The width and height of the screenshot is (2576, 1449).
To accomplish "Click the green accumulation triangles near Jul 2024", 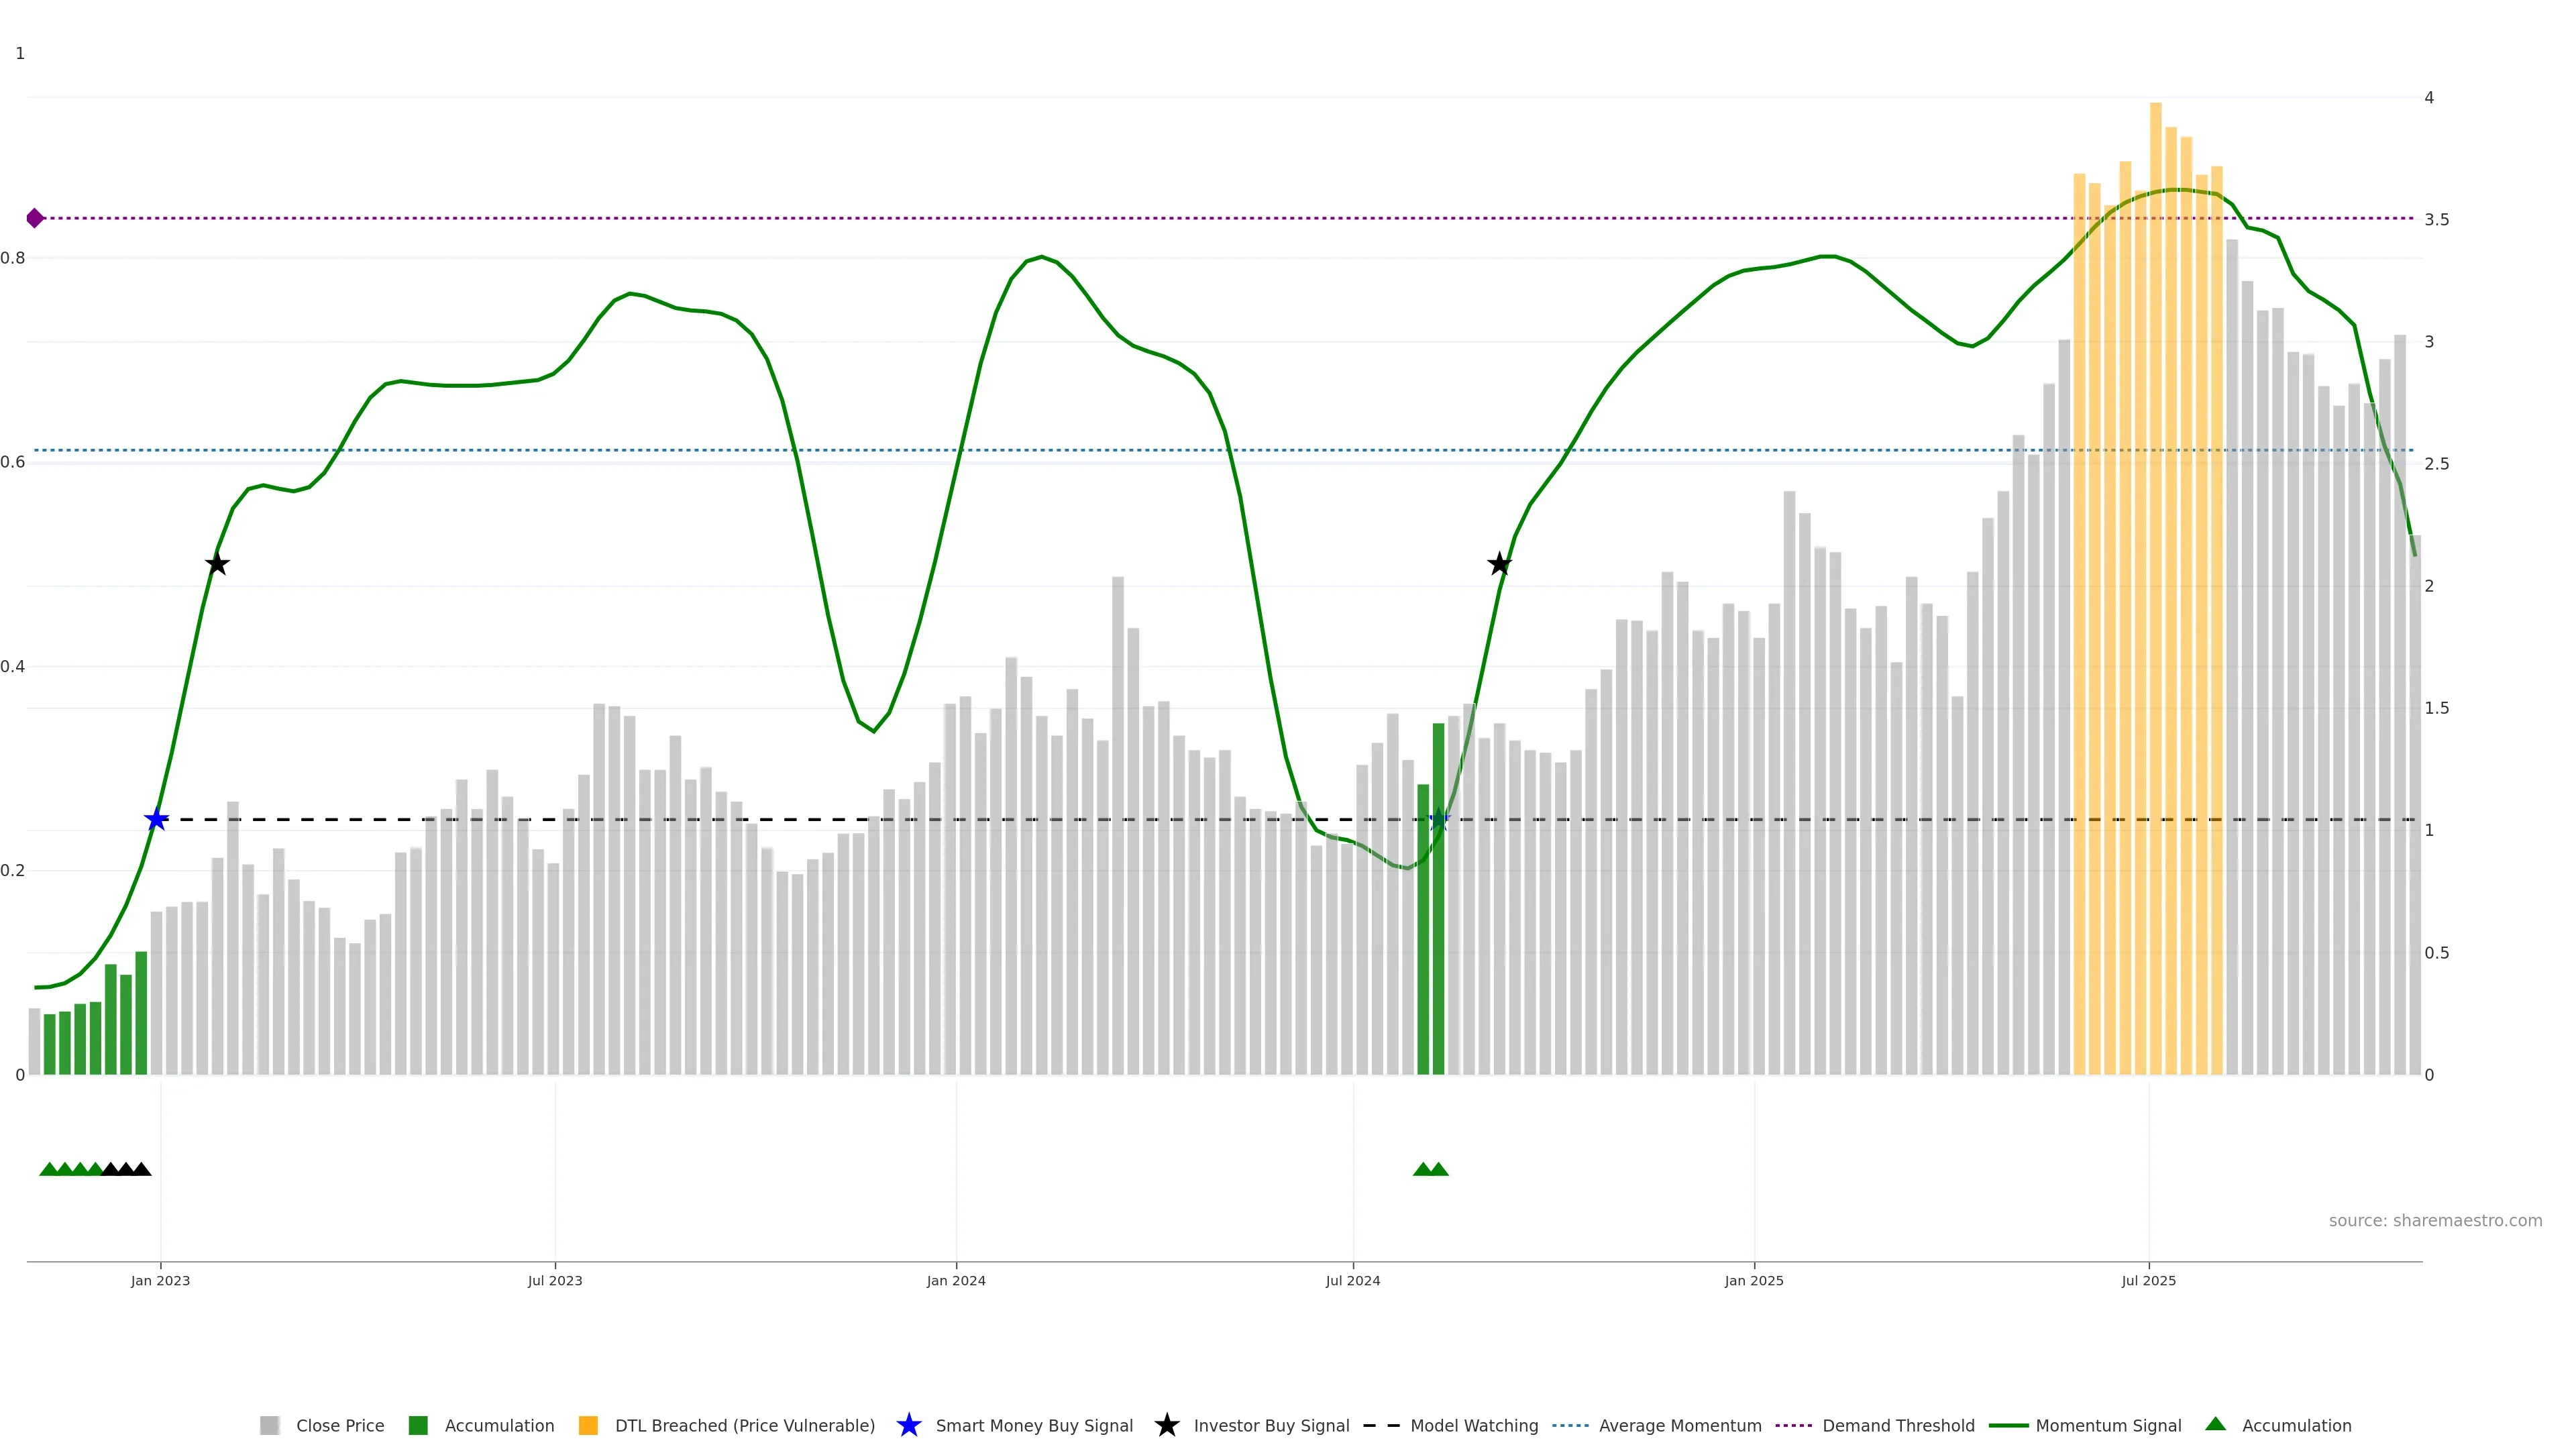I will tap(1430, 1169).
